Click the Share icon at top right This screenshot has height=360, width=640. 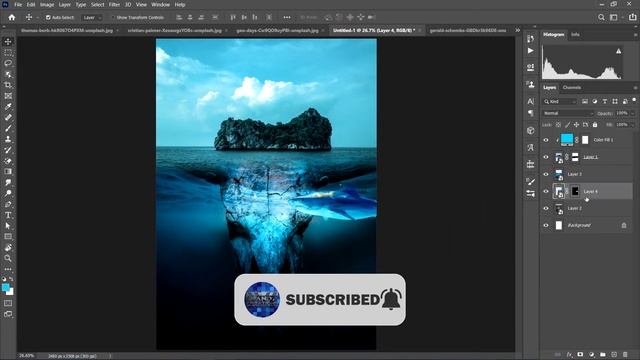click(x=633, y=17)
